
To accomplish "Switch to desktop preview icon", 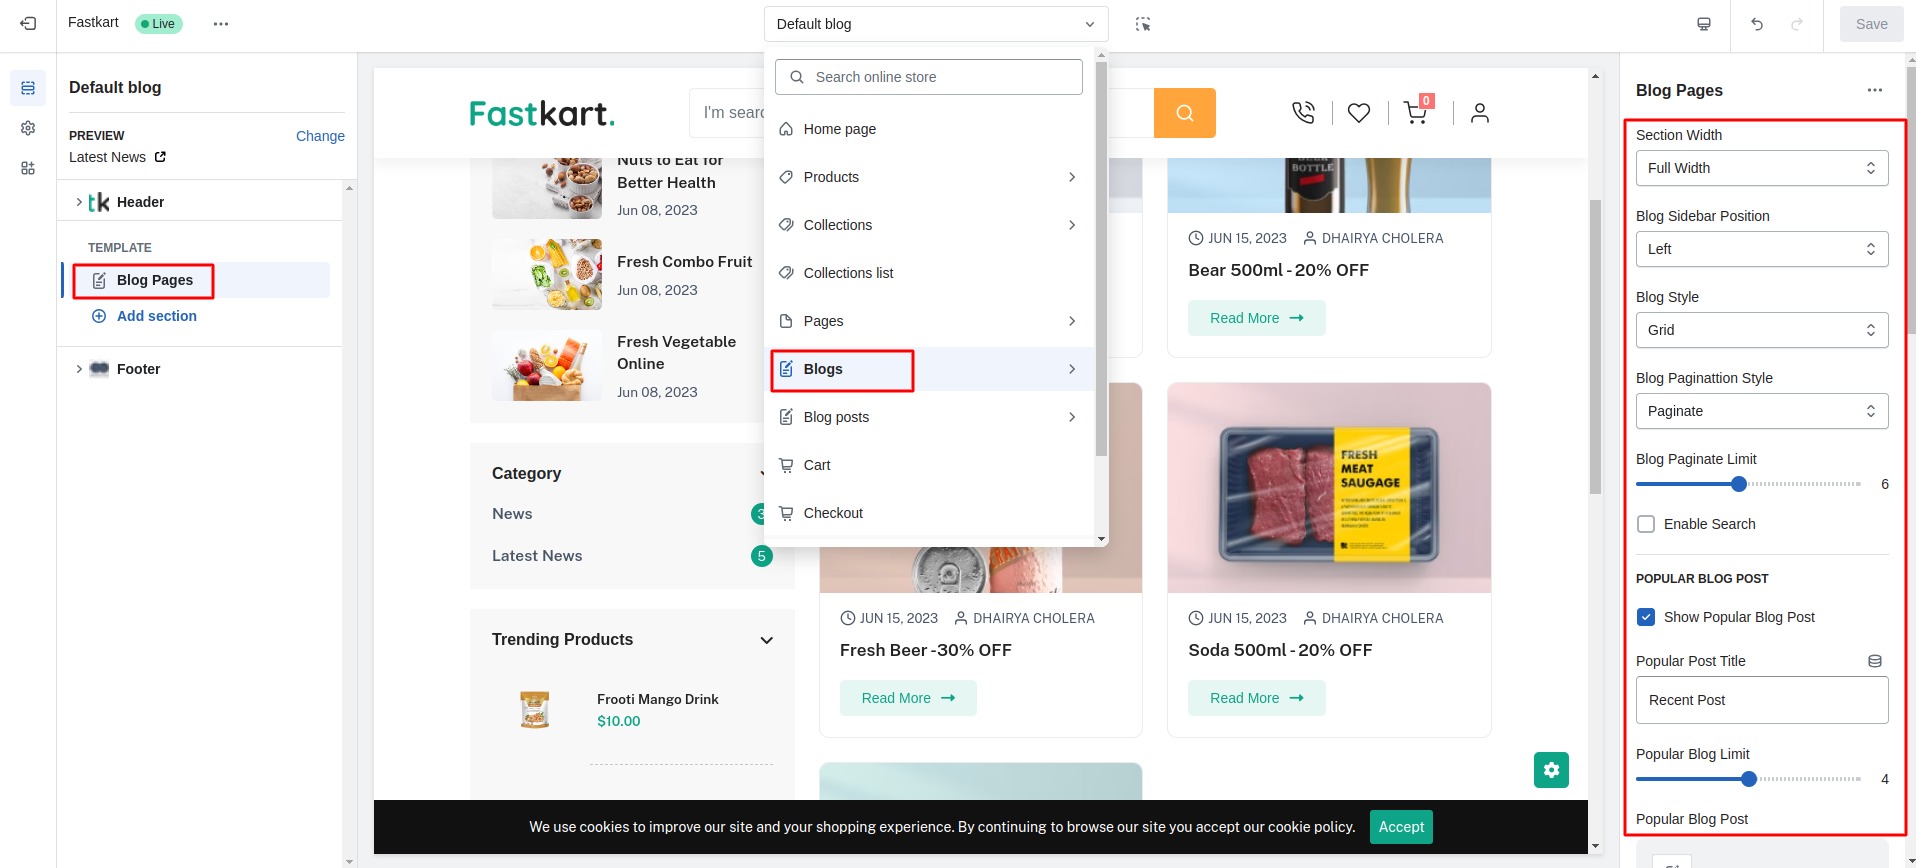I will point(1704,24).
